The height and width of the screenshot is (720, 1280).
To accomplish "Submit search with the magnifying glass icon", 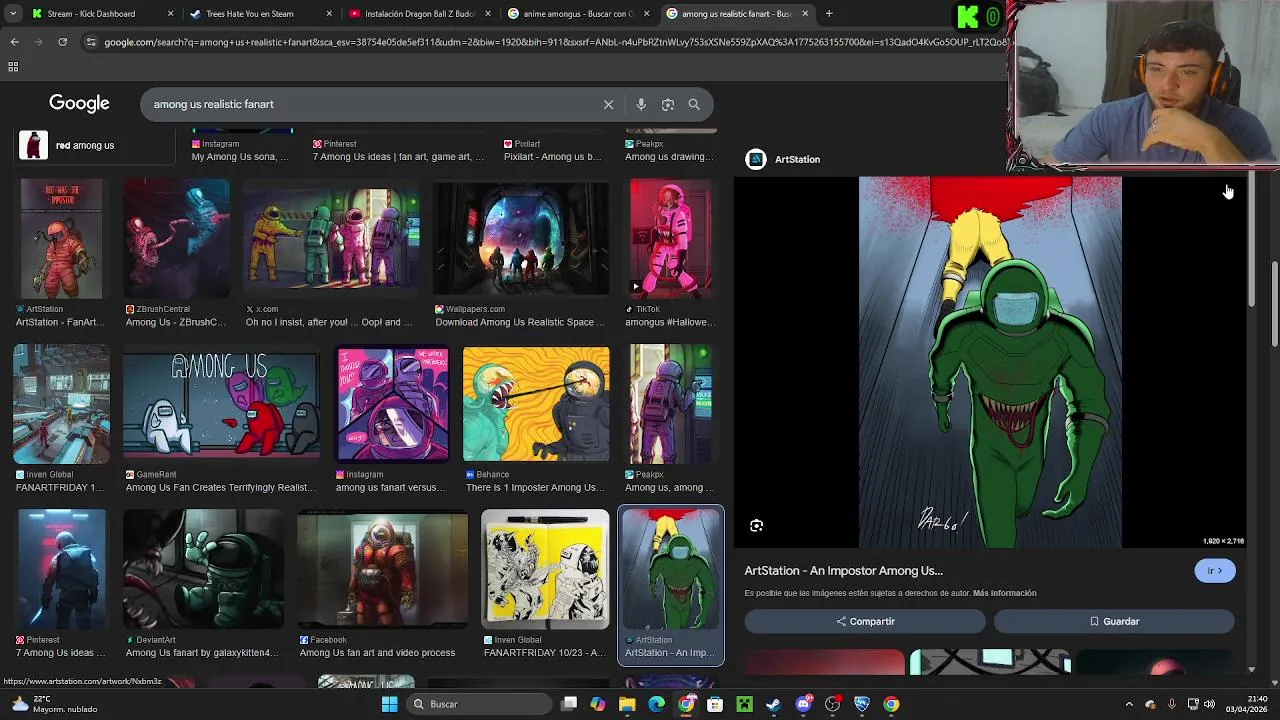I will point(694,104).
